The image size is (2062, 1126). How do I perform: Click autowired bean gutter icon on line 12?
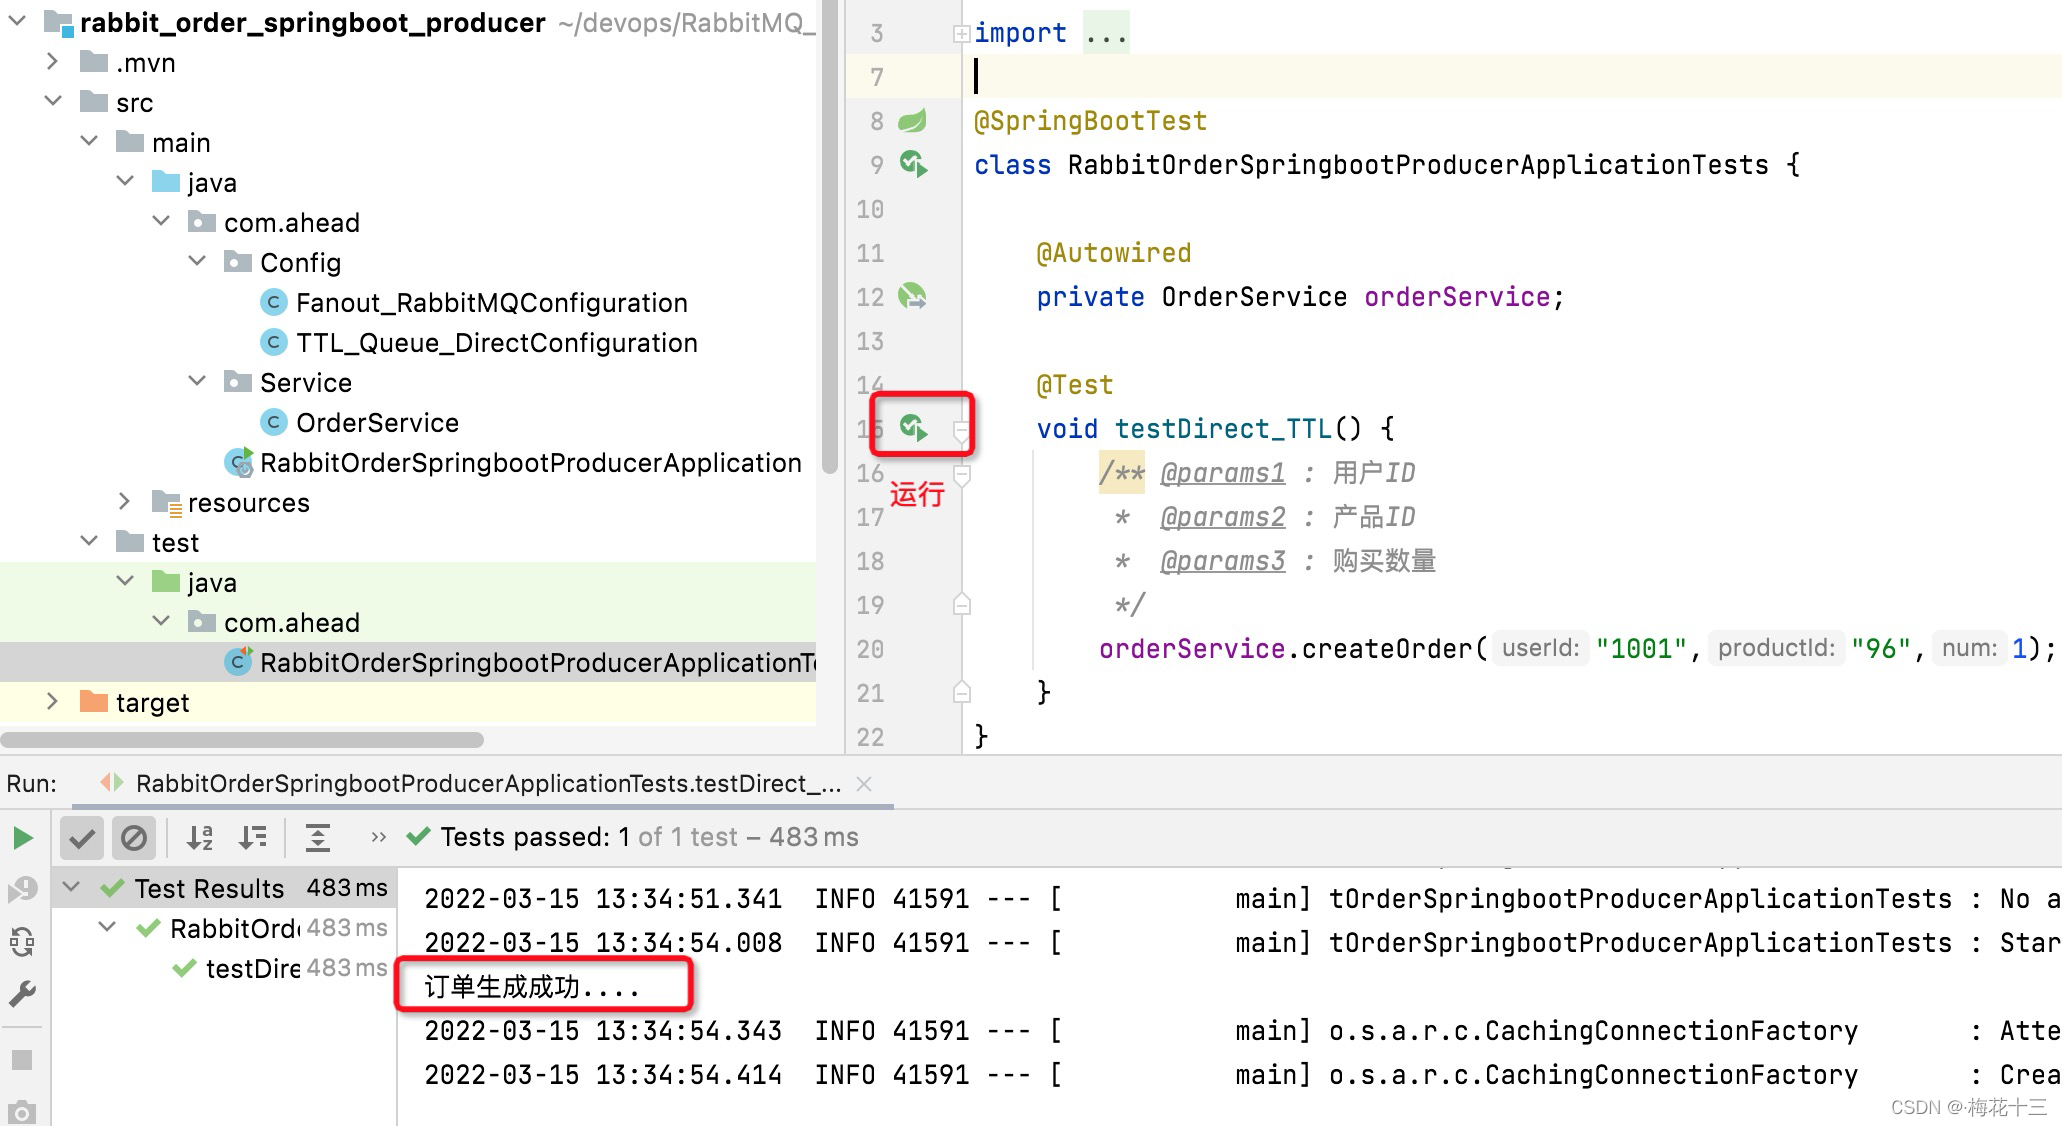coord(912,296)
